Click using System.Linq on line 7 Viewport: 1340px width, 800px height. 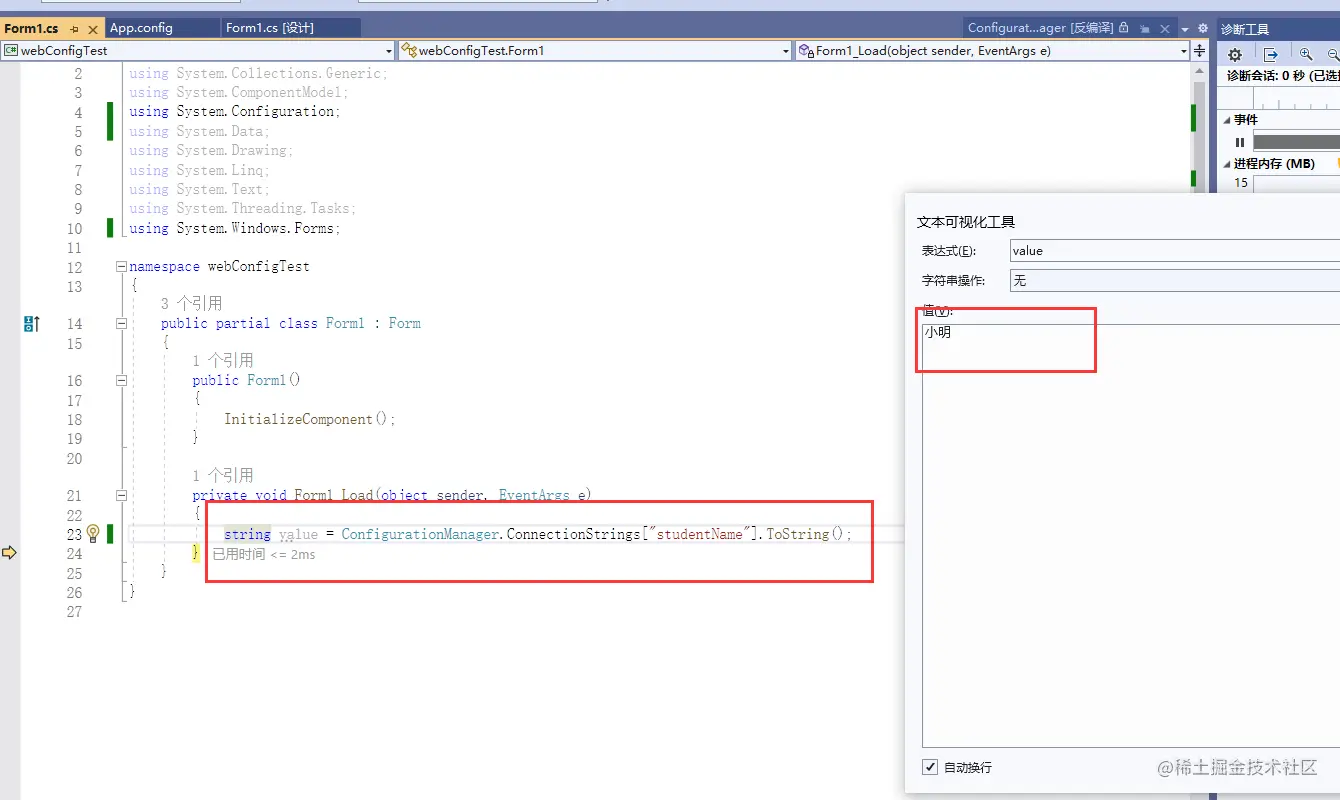(200, 170)
